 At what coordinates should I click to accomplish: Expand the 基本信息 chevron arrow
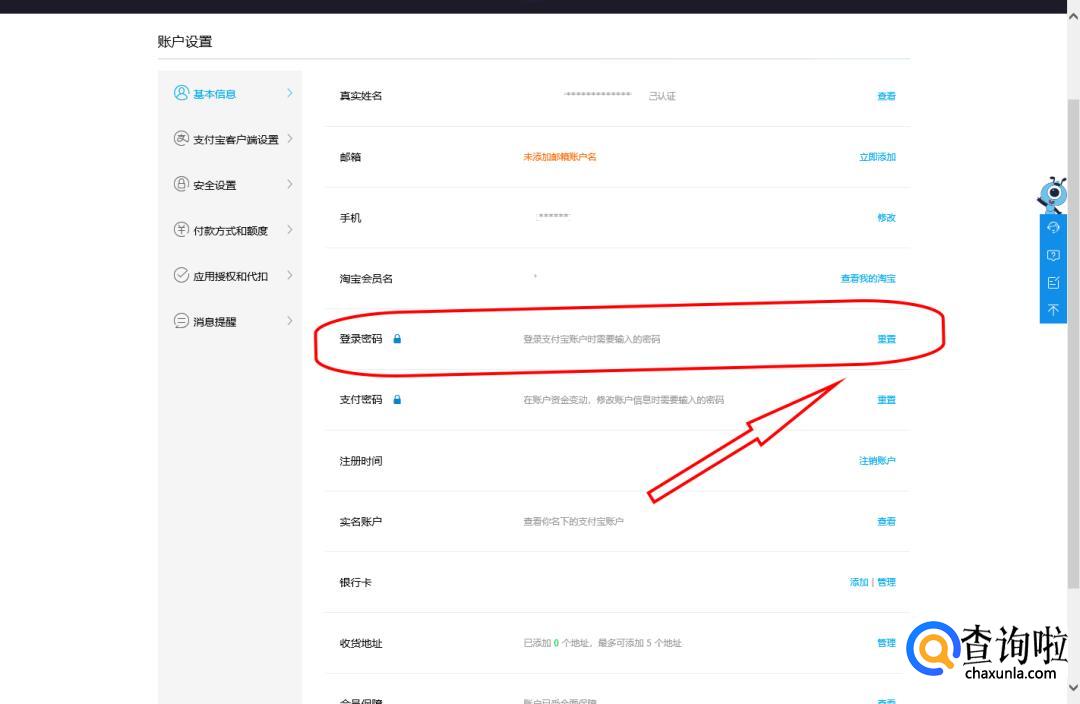click(x=289, y=93)
